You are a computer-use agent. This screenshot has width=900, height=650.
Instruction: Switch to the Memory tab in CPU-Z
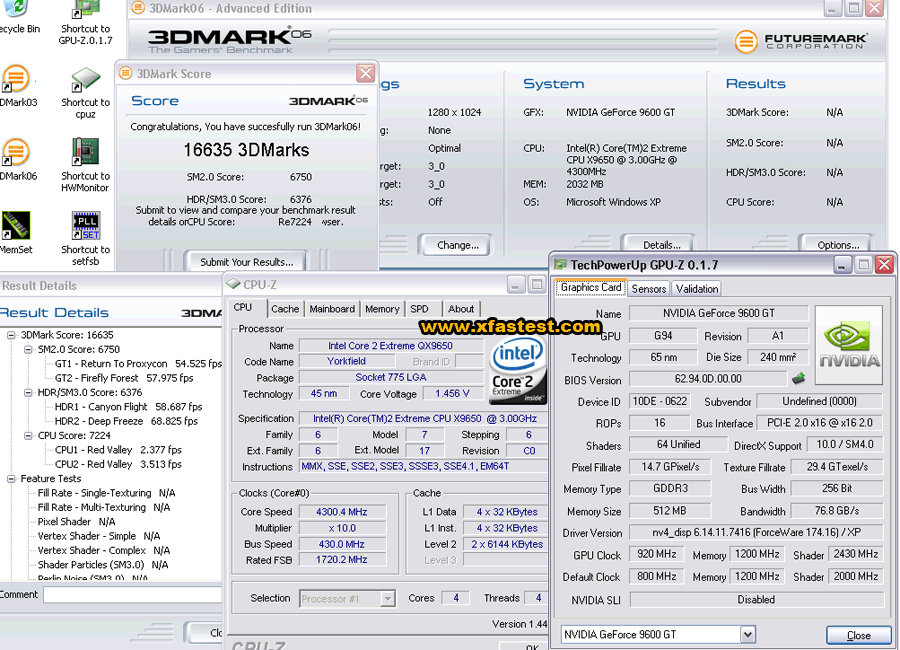pyautogui.click(x=382, y=309)
